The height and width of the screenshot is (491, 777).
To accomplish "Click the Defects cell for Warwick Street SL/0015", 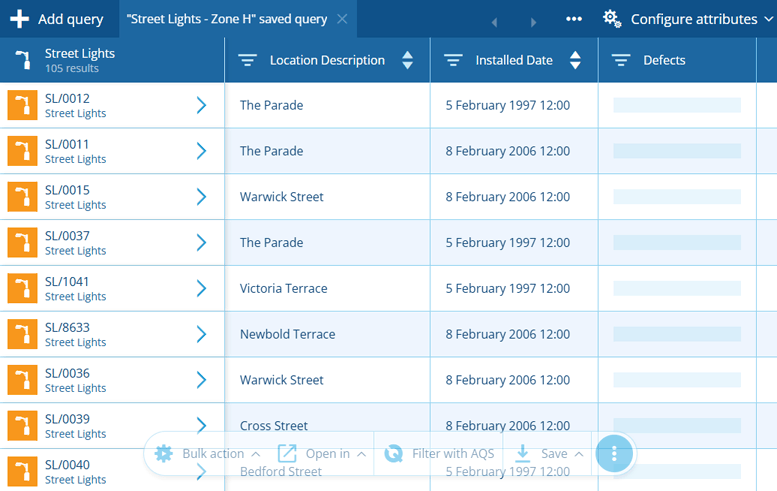I will click(677, 197).
